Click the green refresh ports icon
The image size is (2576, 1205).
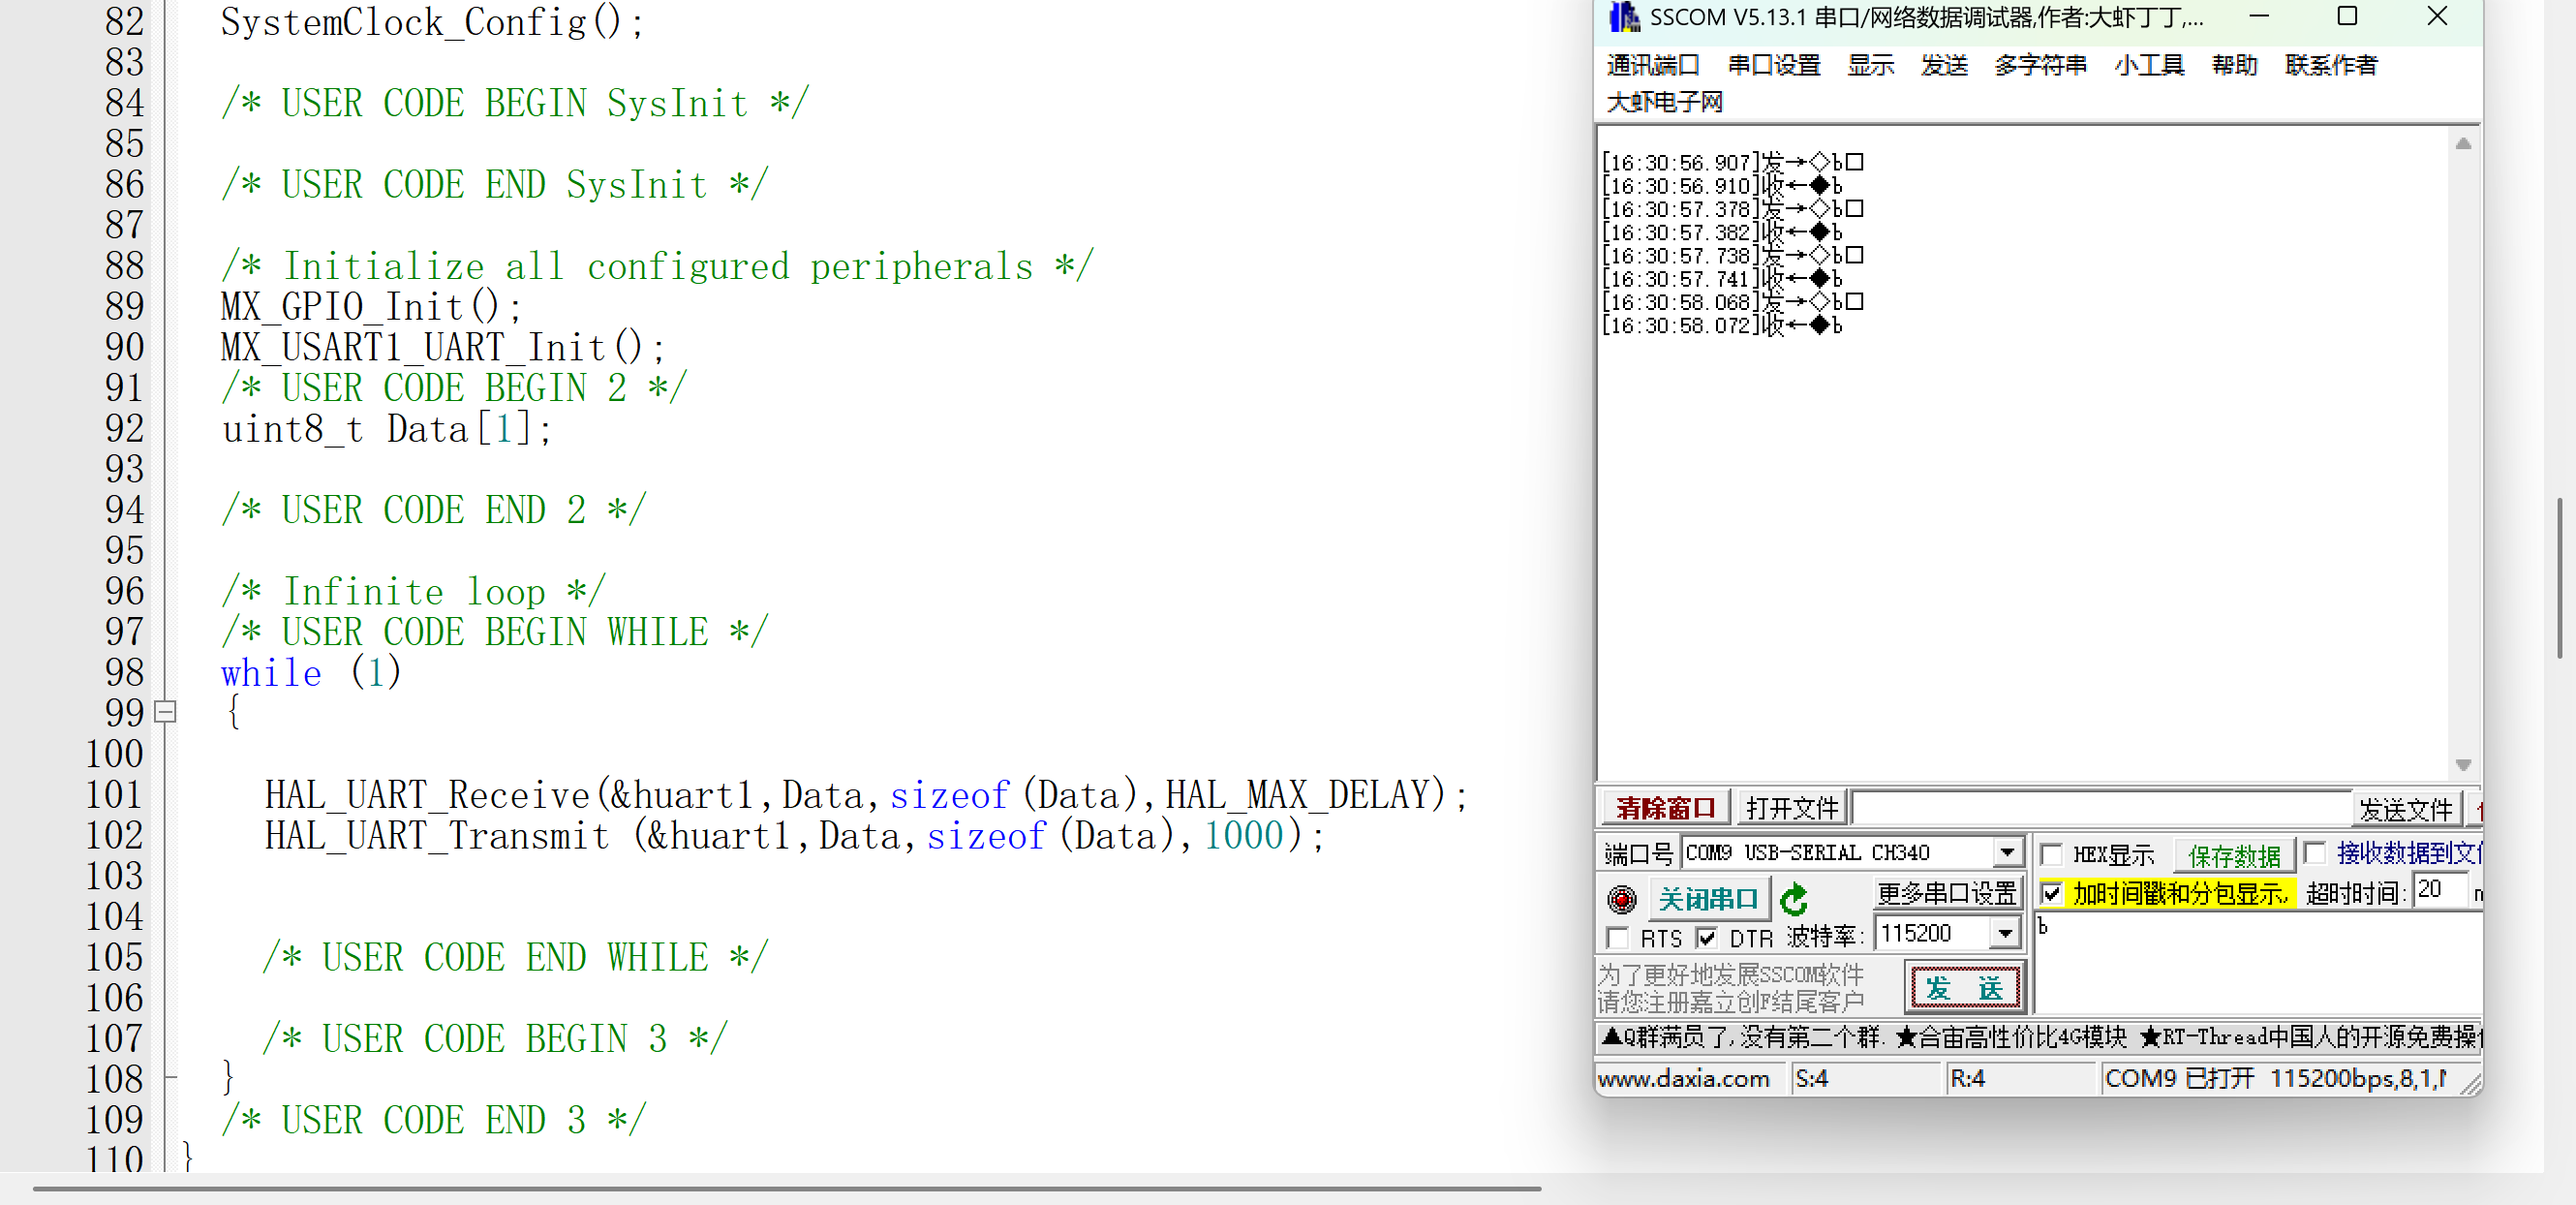coord(1795,899)
